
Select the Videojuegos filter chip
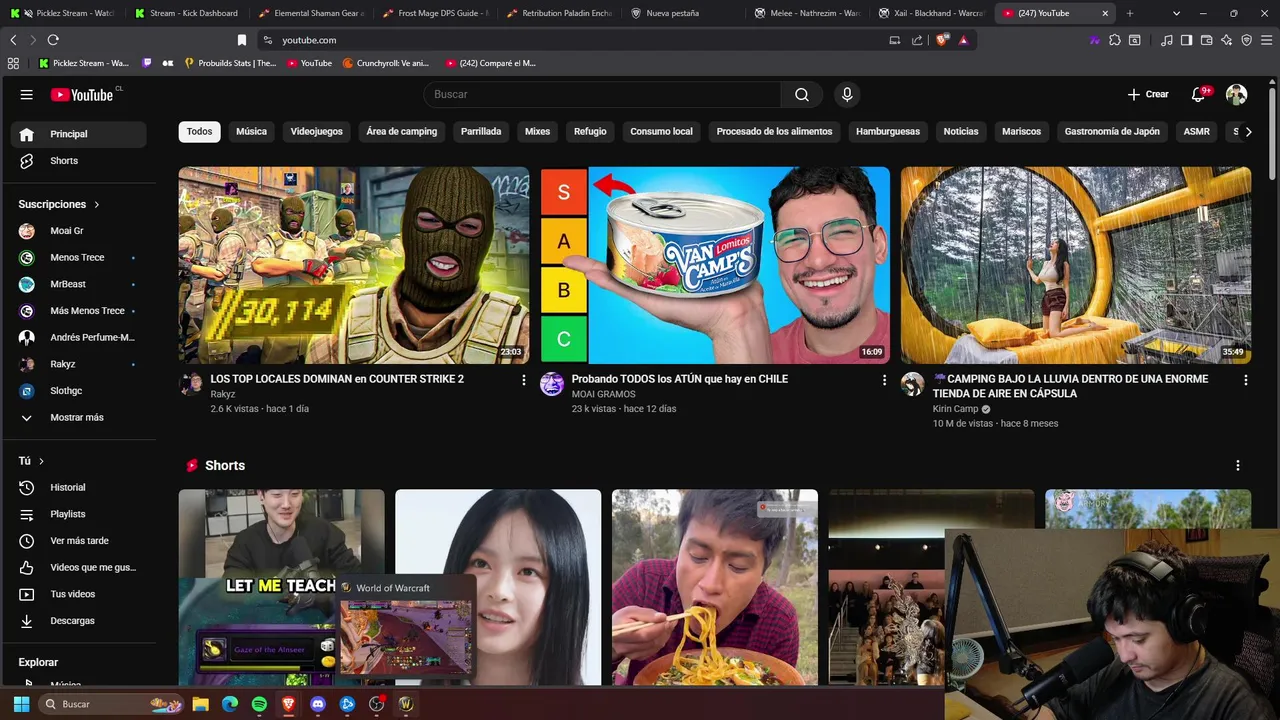(316, 131)
